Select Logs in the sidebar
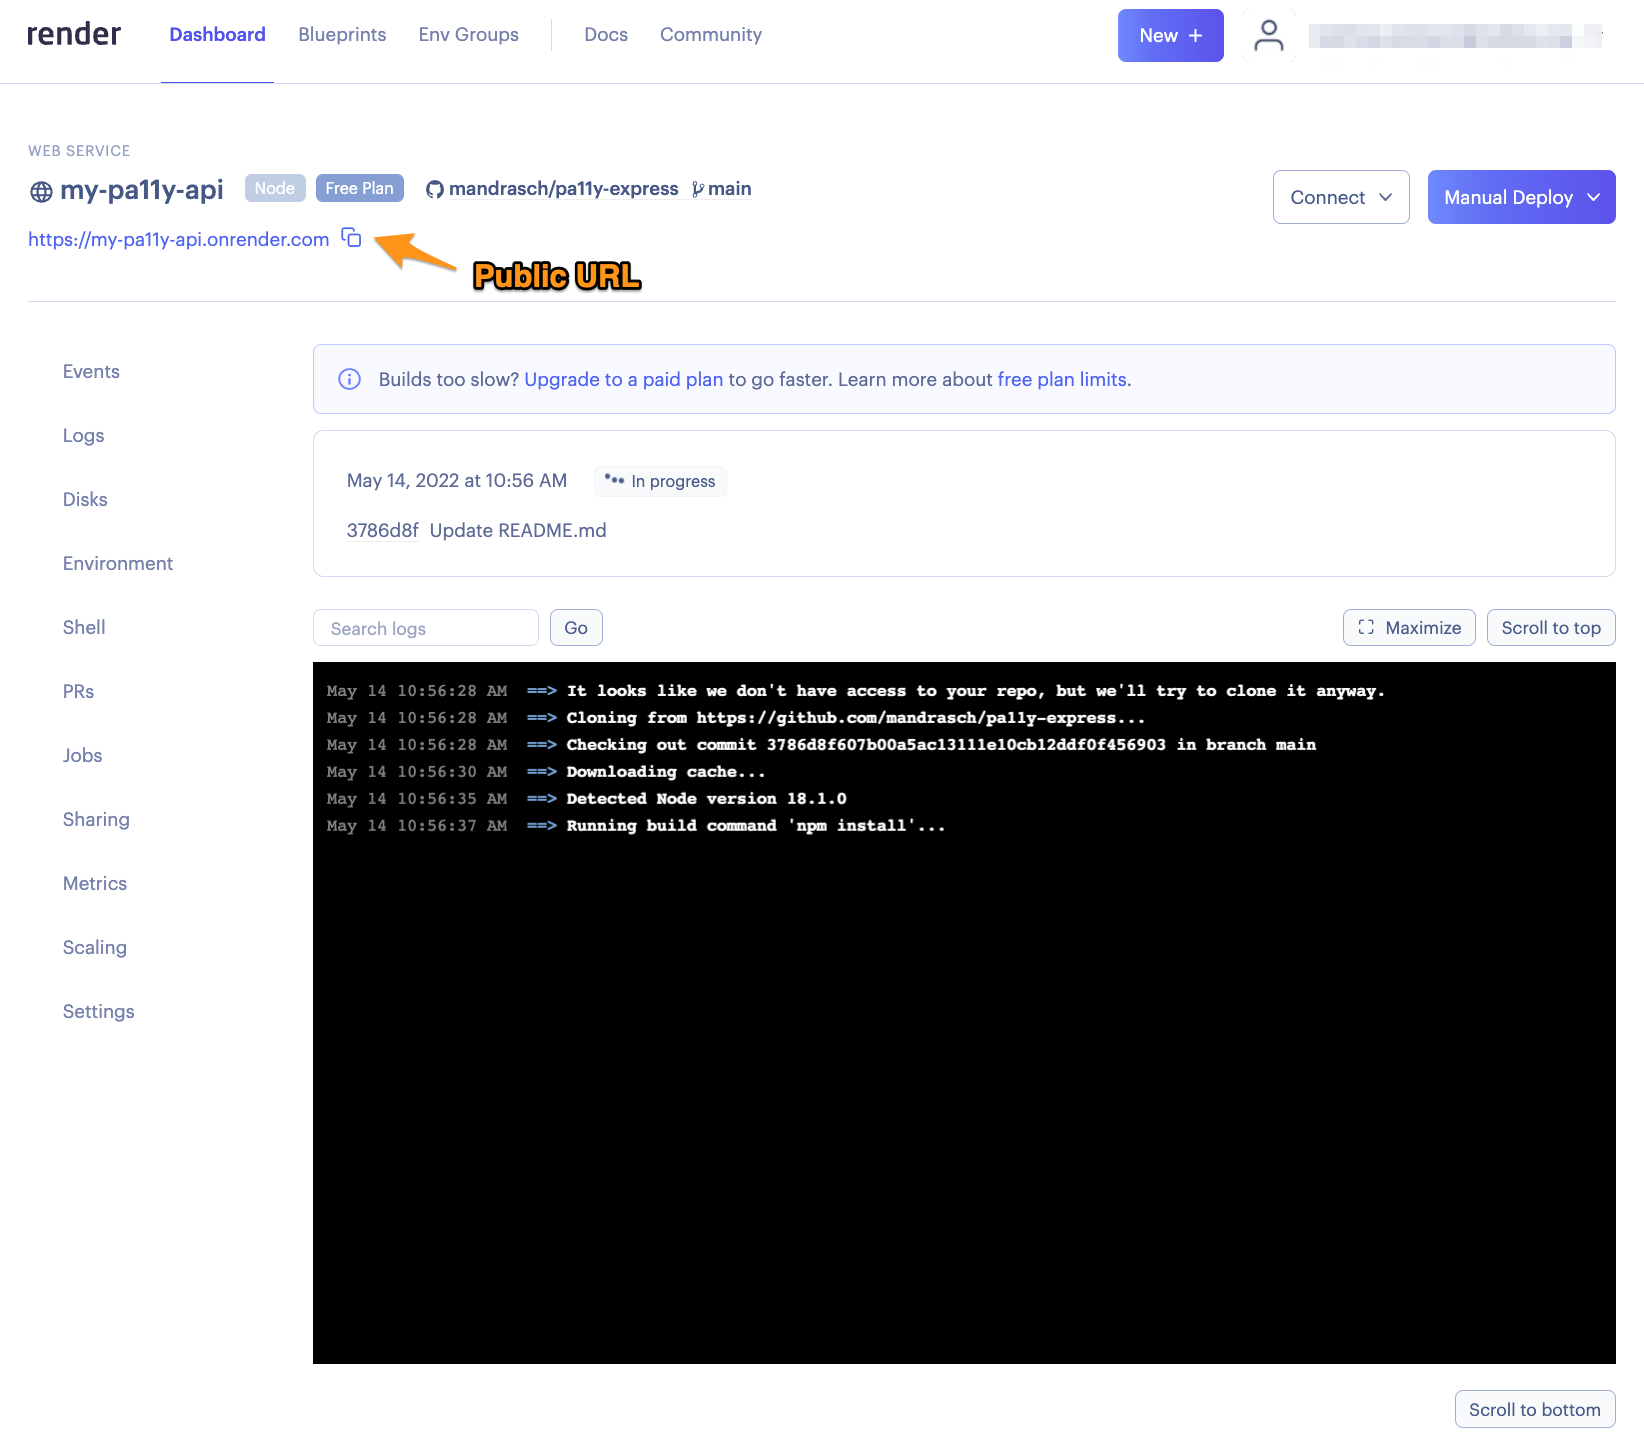Screen dimensions: 1644x1442 click(x=83, y=435)
